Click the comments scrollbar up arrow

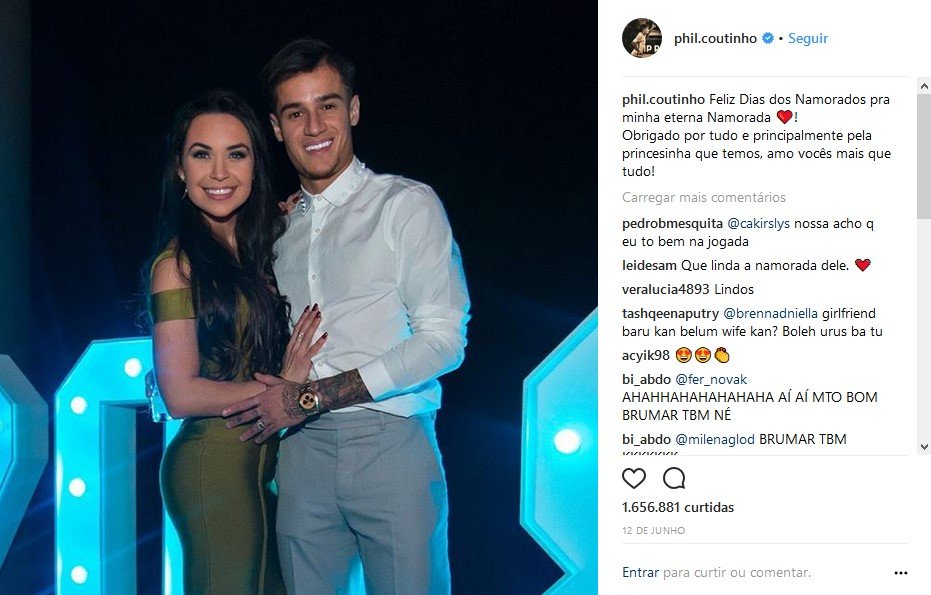pos(924,86)
